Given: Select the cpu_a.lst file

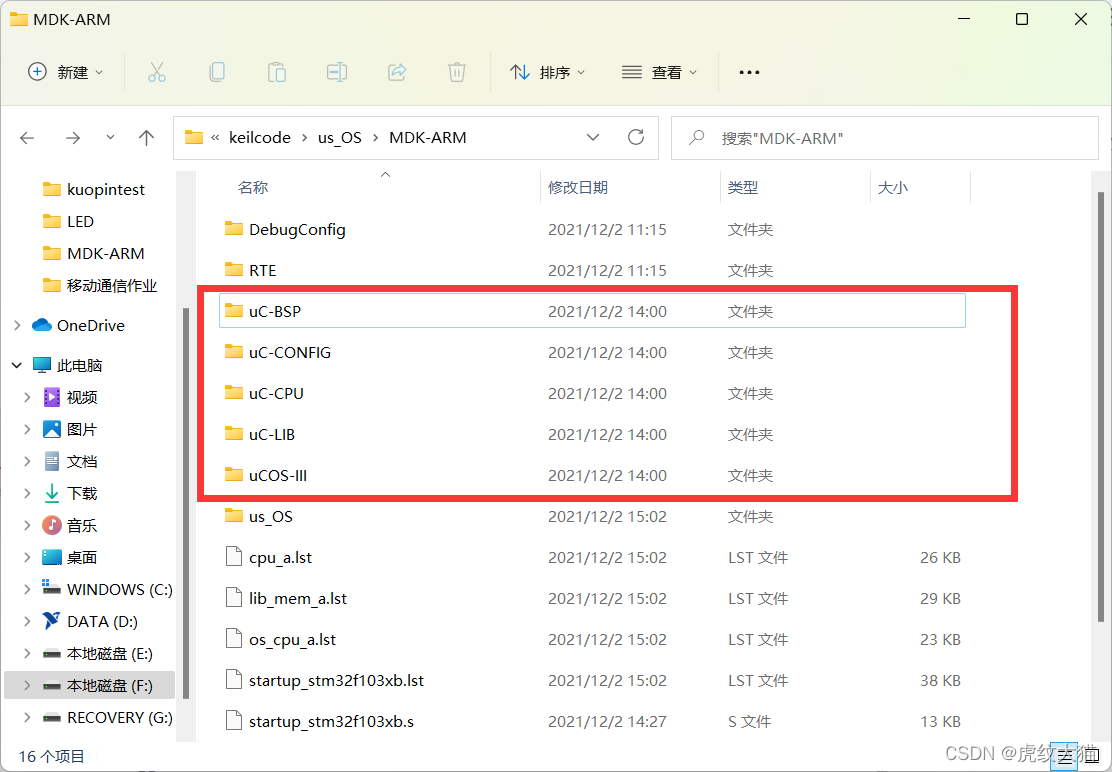Looking at the screenshot, I should tap(592, 558).
